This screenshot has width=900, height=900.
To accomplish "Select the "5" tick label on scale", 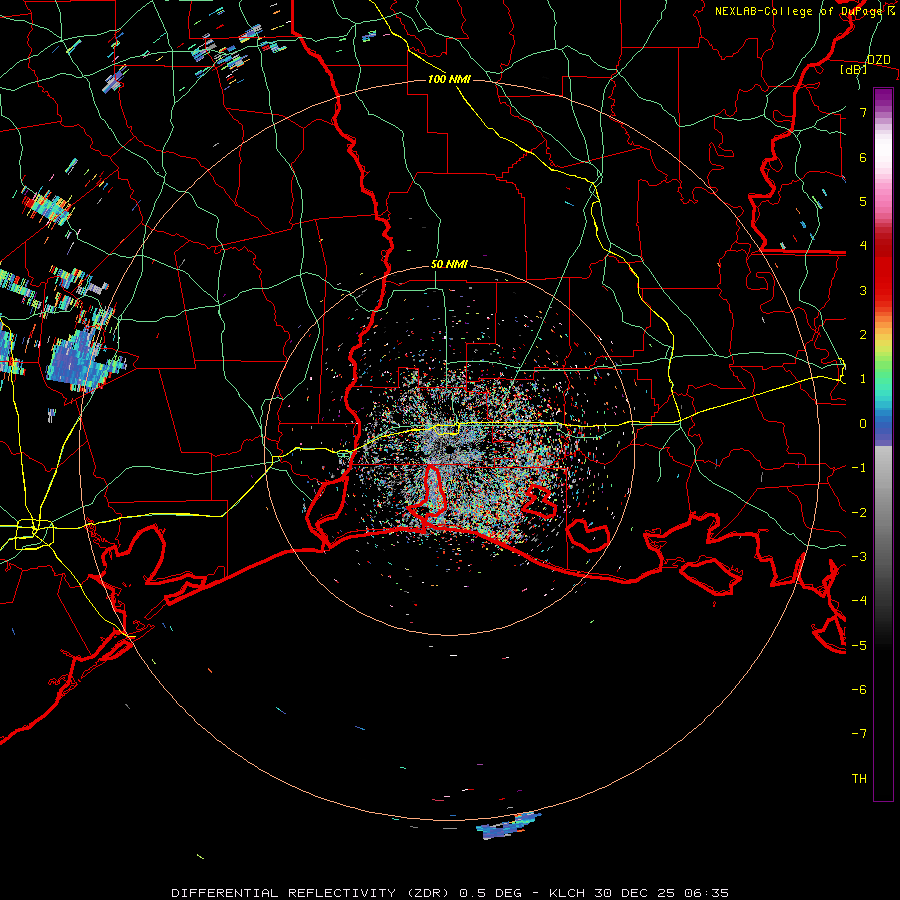I will (863, 201).
